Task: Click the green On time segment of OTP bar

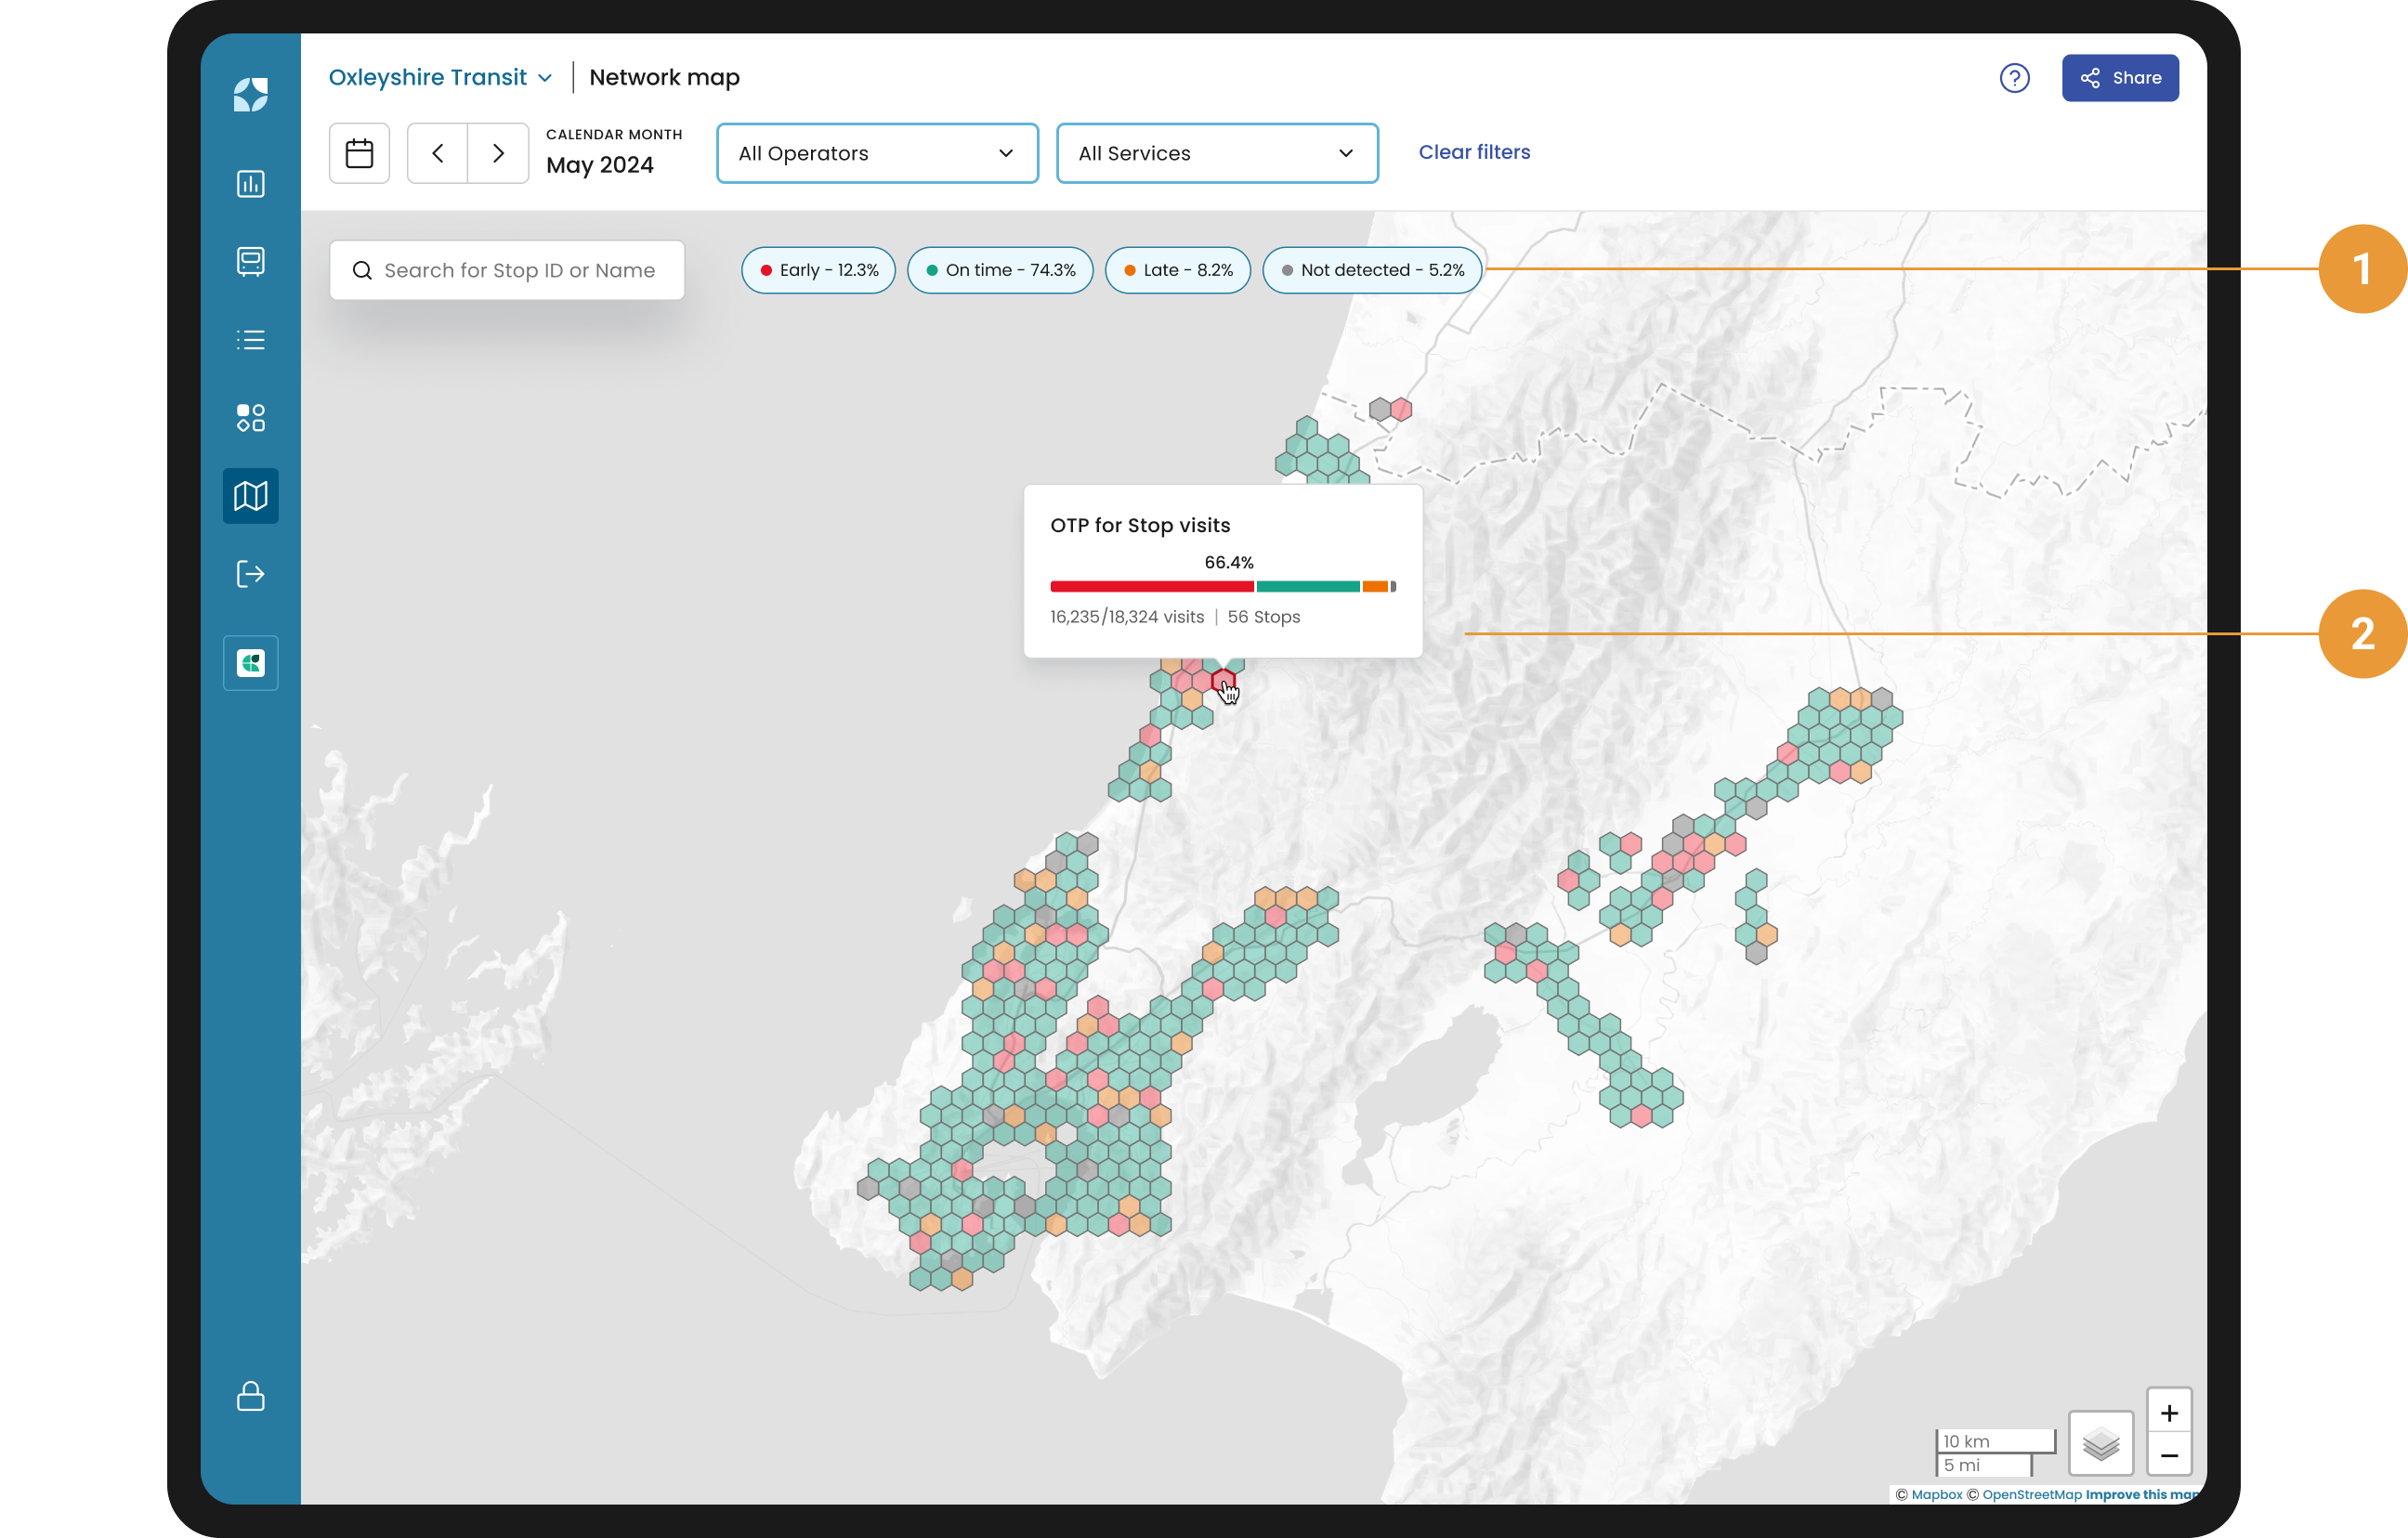Action: coord(1307,586)
